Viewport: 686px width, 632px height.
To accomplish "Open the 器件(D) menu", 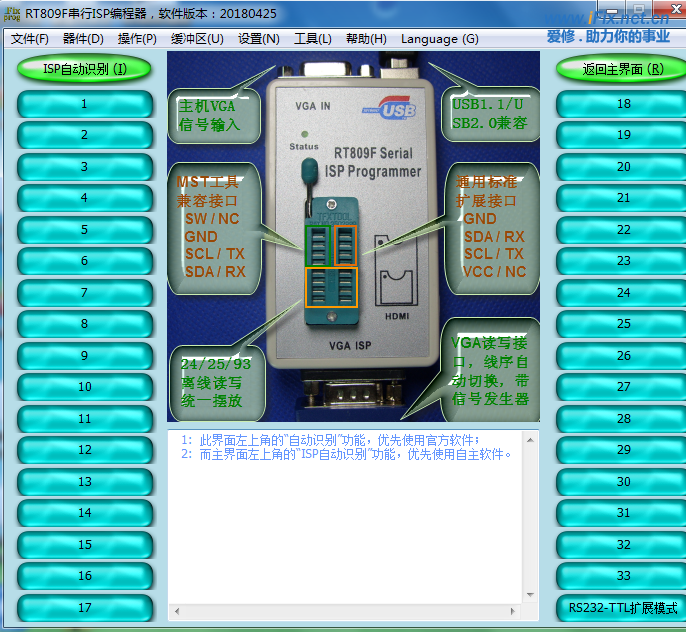I will 83,39.
